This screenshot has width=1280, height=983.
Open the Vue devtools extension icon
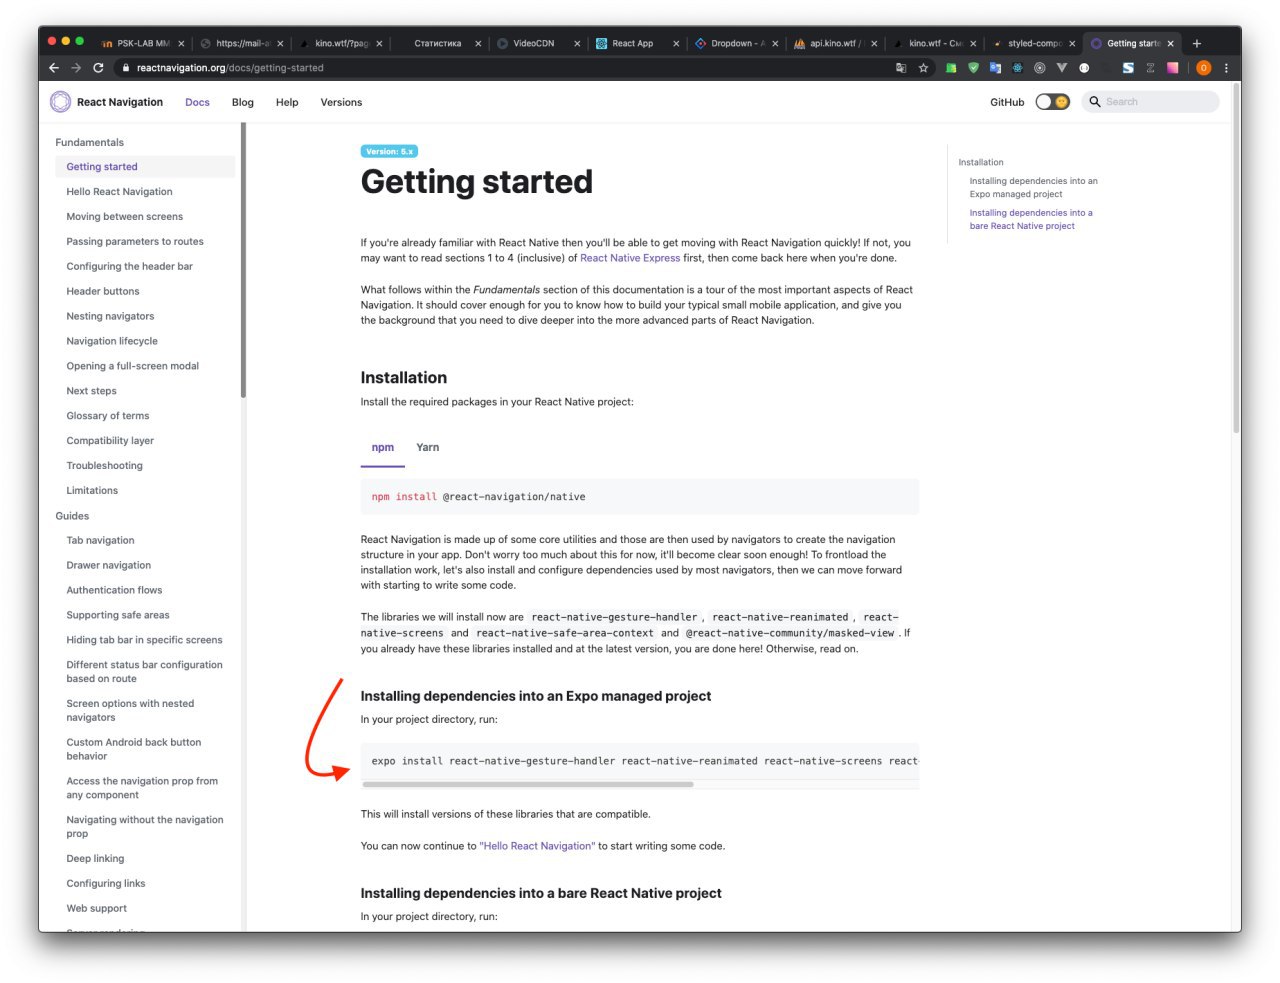click(1061, 68)
